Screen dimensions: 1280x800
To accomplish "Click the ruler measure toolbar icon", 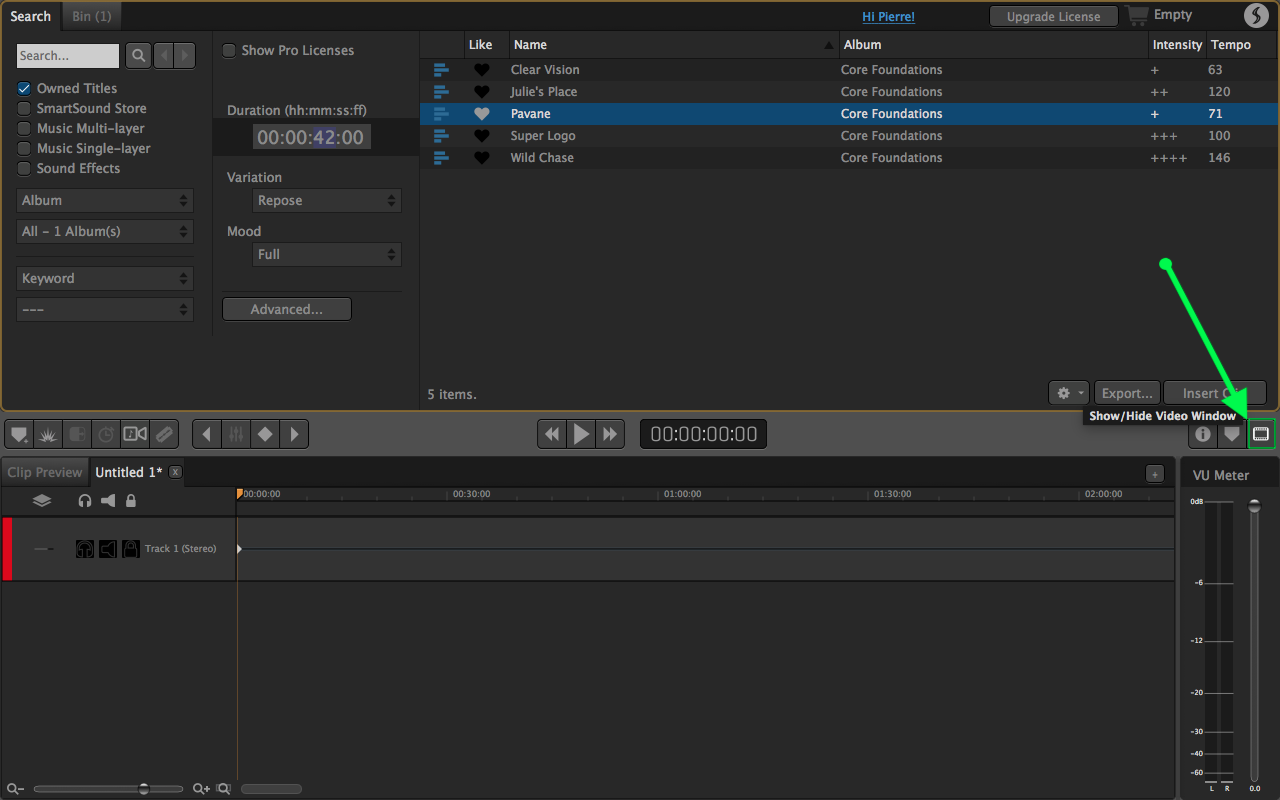I will coord(164,434).
